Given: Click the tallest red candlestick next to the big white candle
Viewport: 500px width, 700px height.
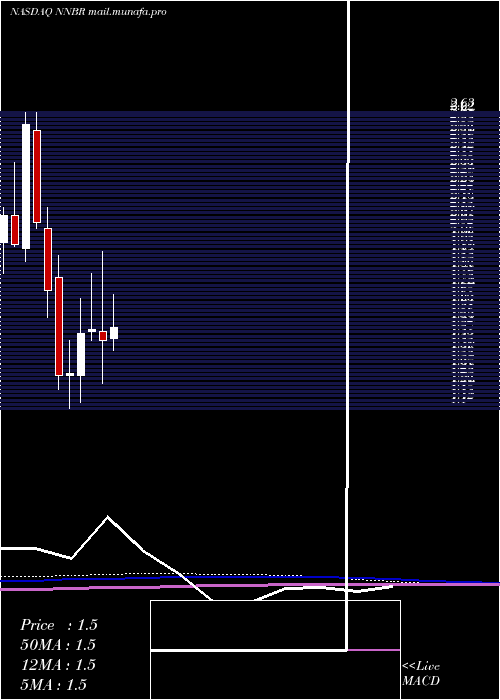Looking at the screenshot, I should click(x=37, y=176).
